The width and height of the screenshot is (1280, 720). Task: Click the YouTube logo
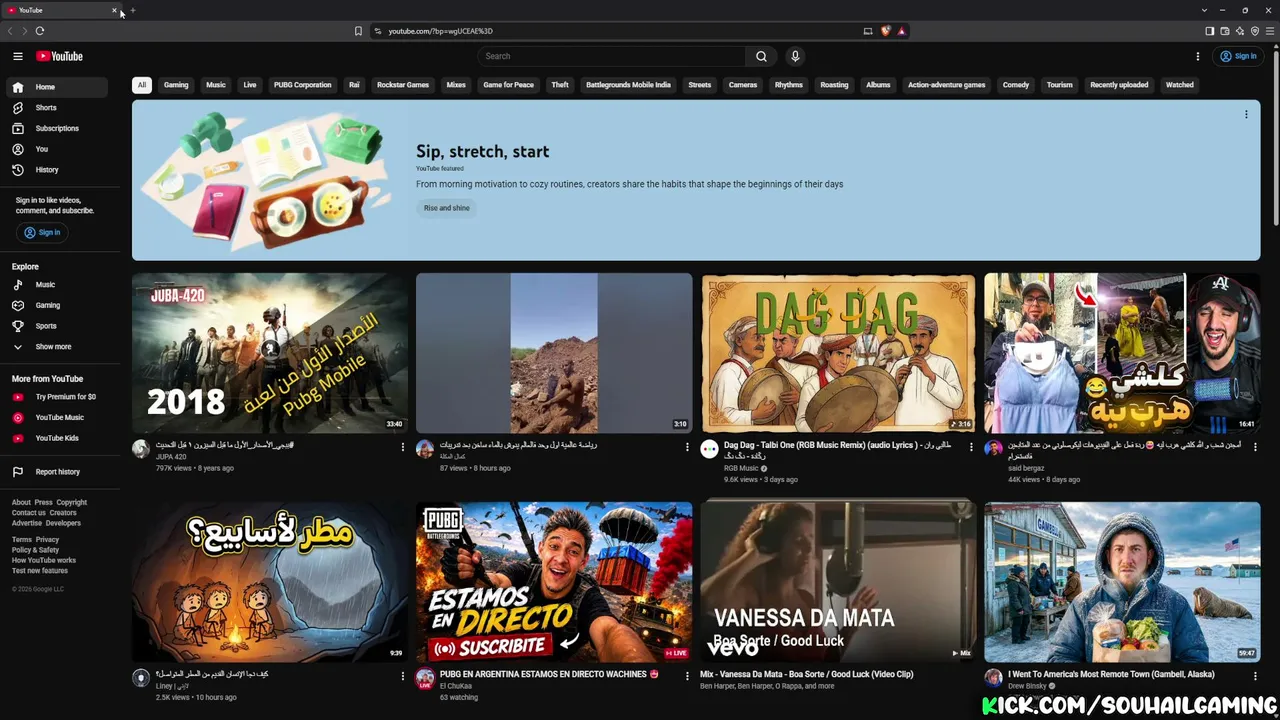point(59,56)
